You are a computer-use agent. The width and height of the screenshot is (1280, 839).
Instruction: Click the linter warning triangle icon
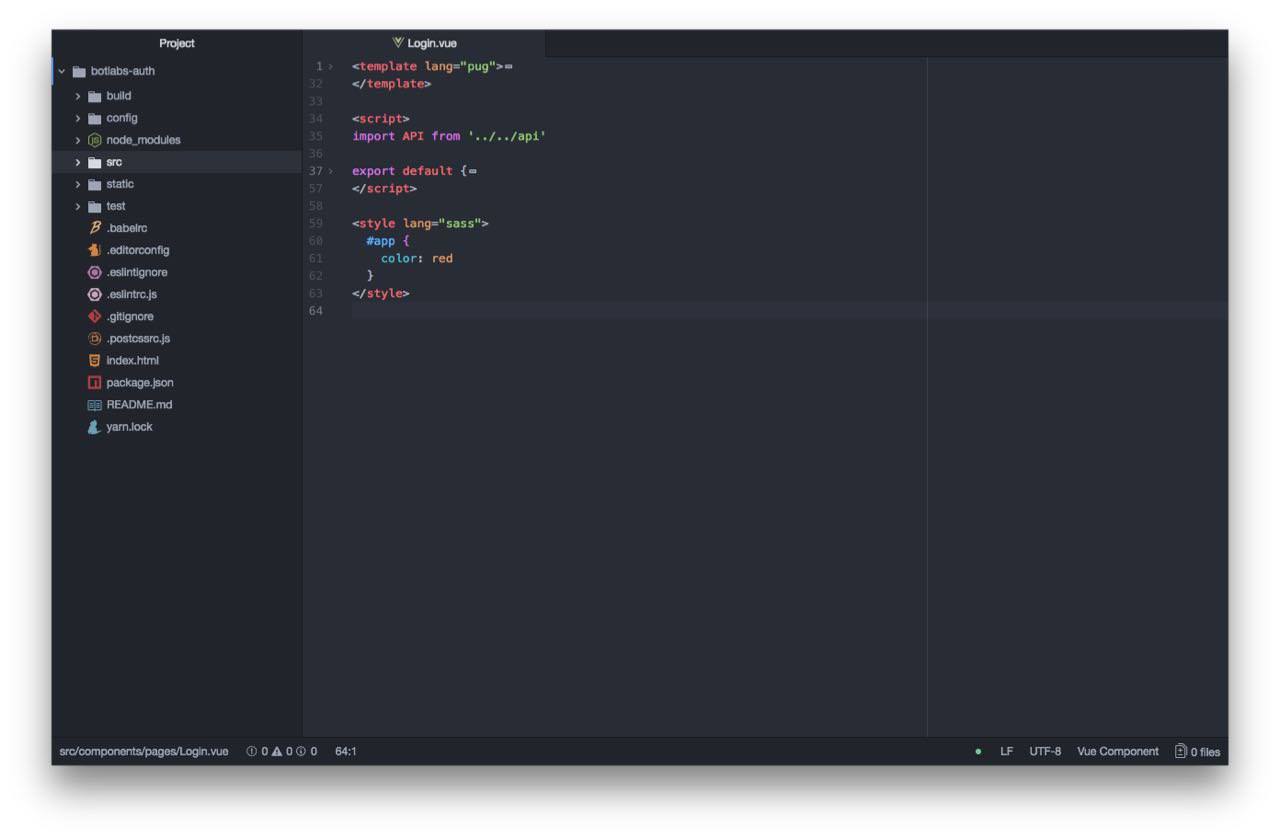click(x=276, y=751)
